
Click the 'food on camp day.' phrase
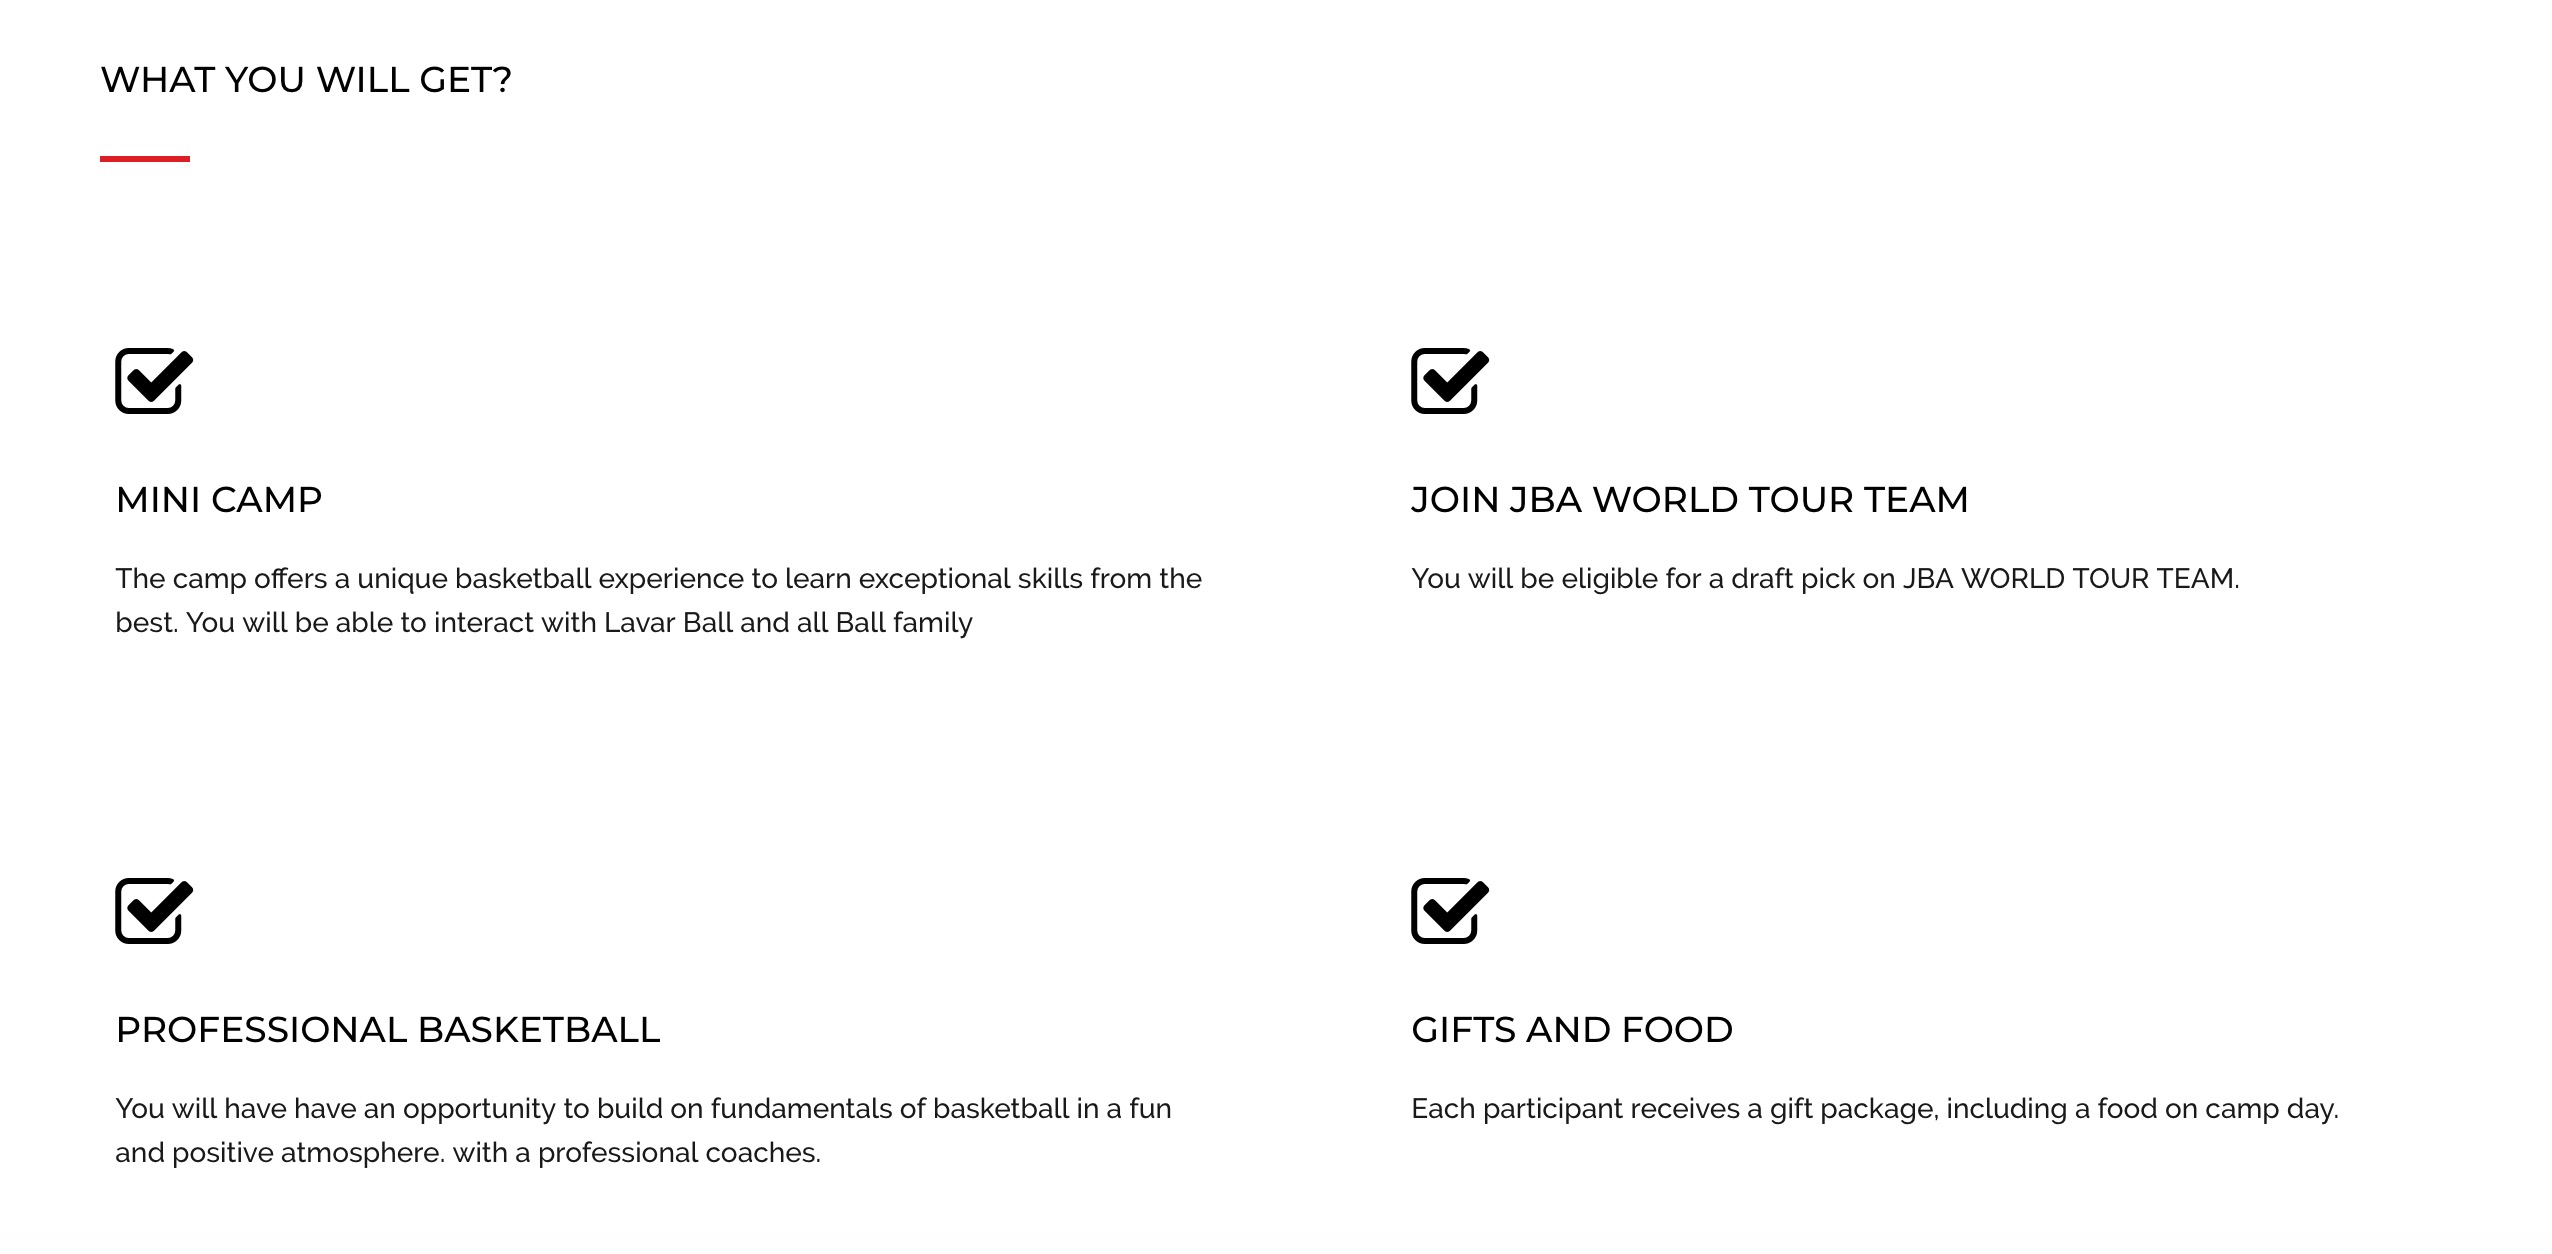tap(2218, 1108)
